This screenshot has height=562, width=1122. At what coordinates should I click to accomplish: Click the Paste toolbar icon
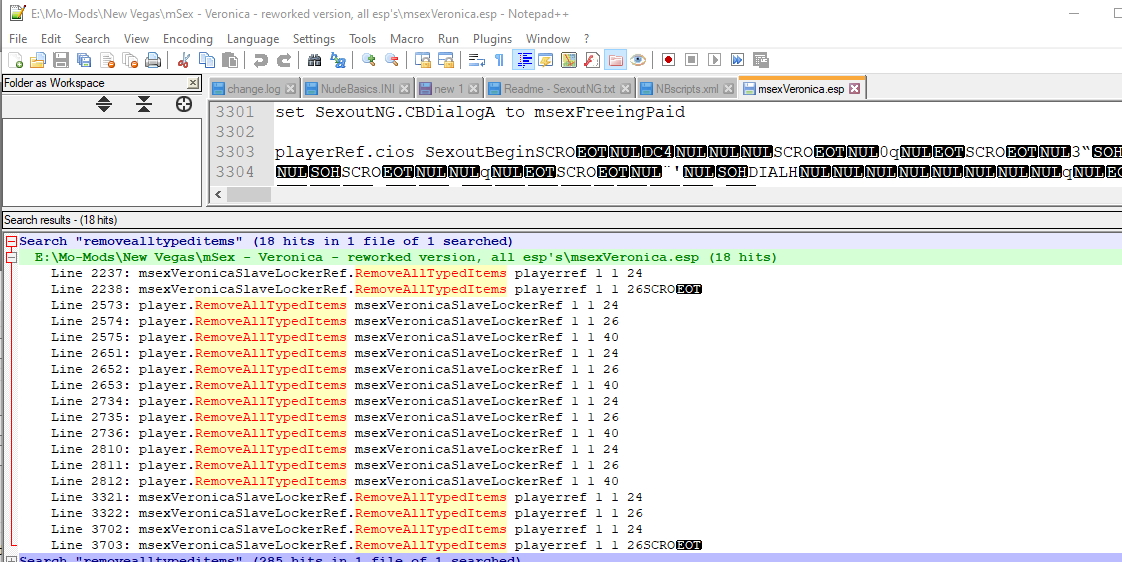pos(229,60)
